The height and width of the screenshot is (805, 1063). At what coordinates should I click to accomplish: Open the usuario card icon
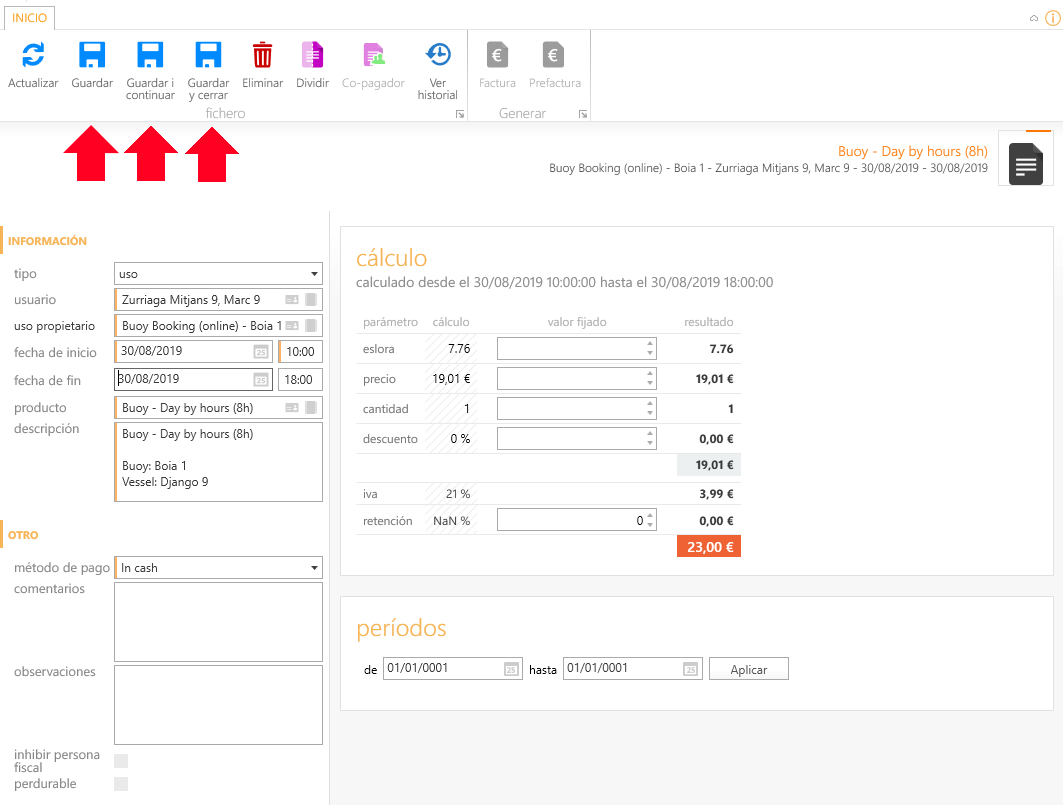point(292,300)
